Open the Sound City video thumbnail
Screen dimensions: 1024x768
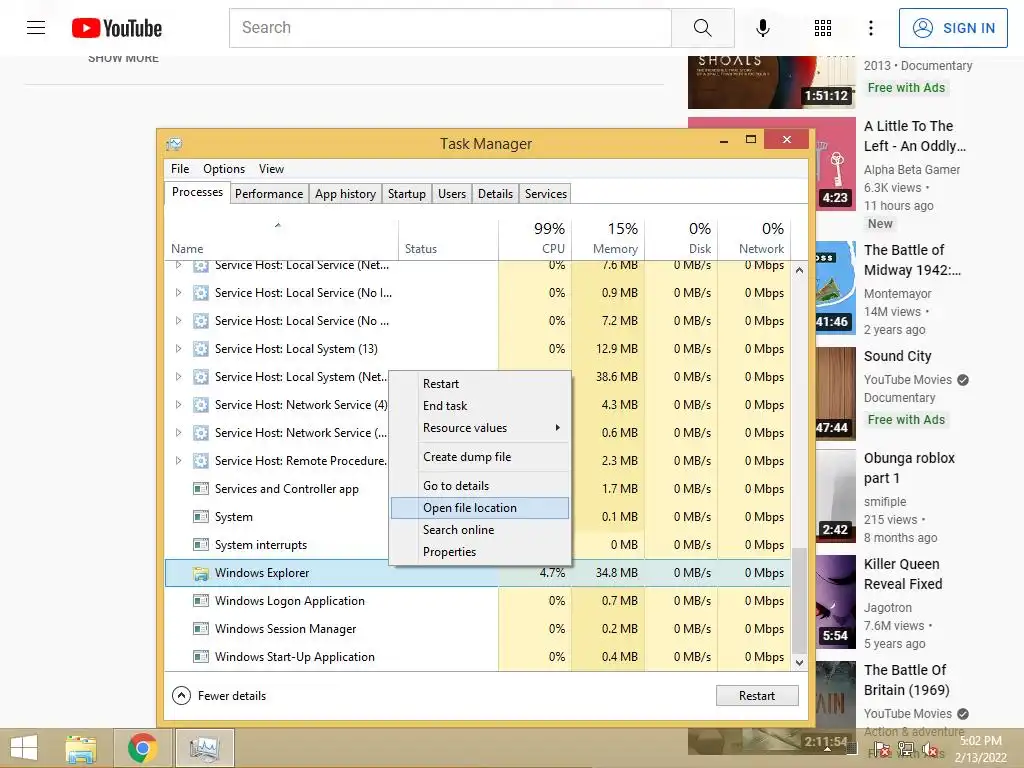(x=836, y=394)
